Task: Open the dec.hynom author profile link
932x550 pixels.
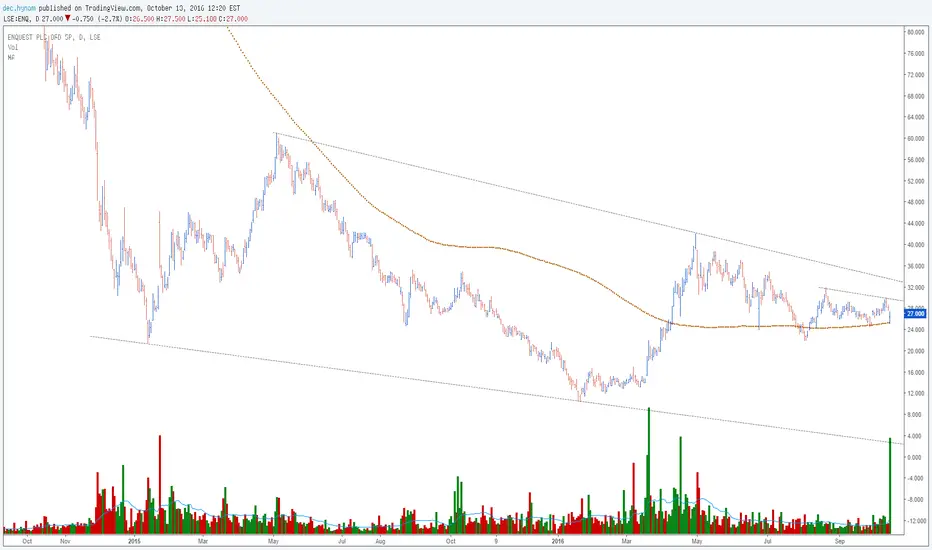Action: [x=19, y=8]
